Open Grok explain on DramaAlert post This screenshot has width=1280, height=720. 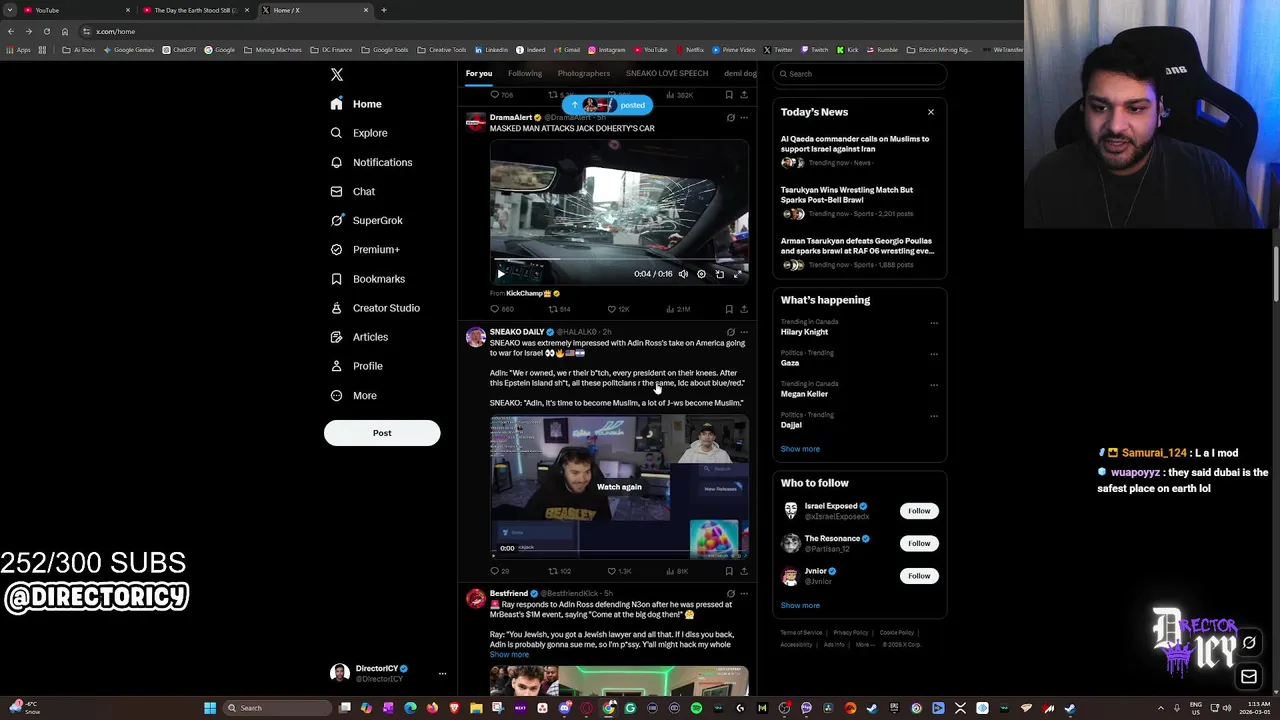coord(730,118)
